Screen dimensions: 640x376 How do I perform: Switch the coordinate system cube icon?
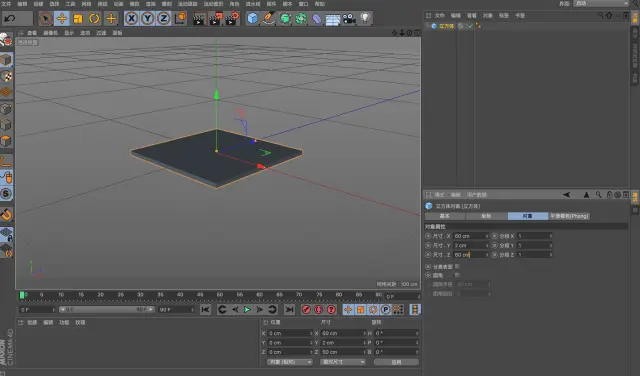(180, 19)
